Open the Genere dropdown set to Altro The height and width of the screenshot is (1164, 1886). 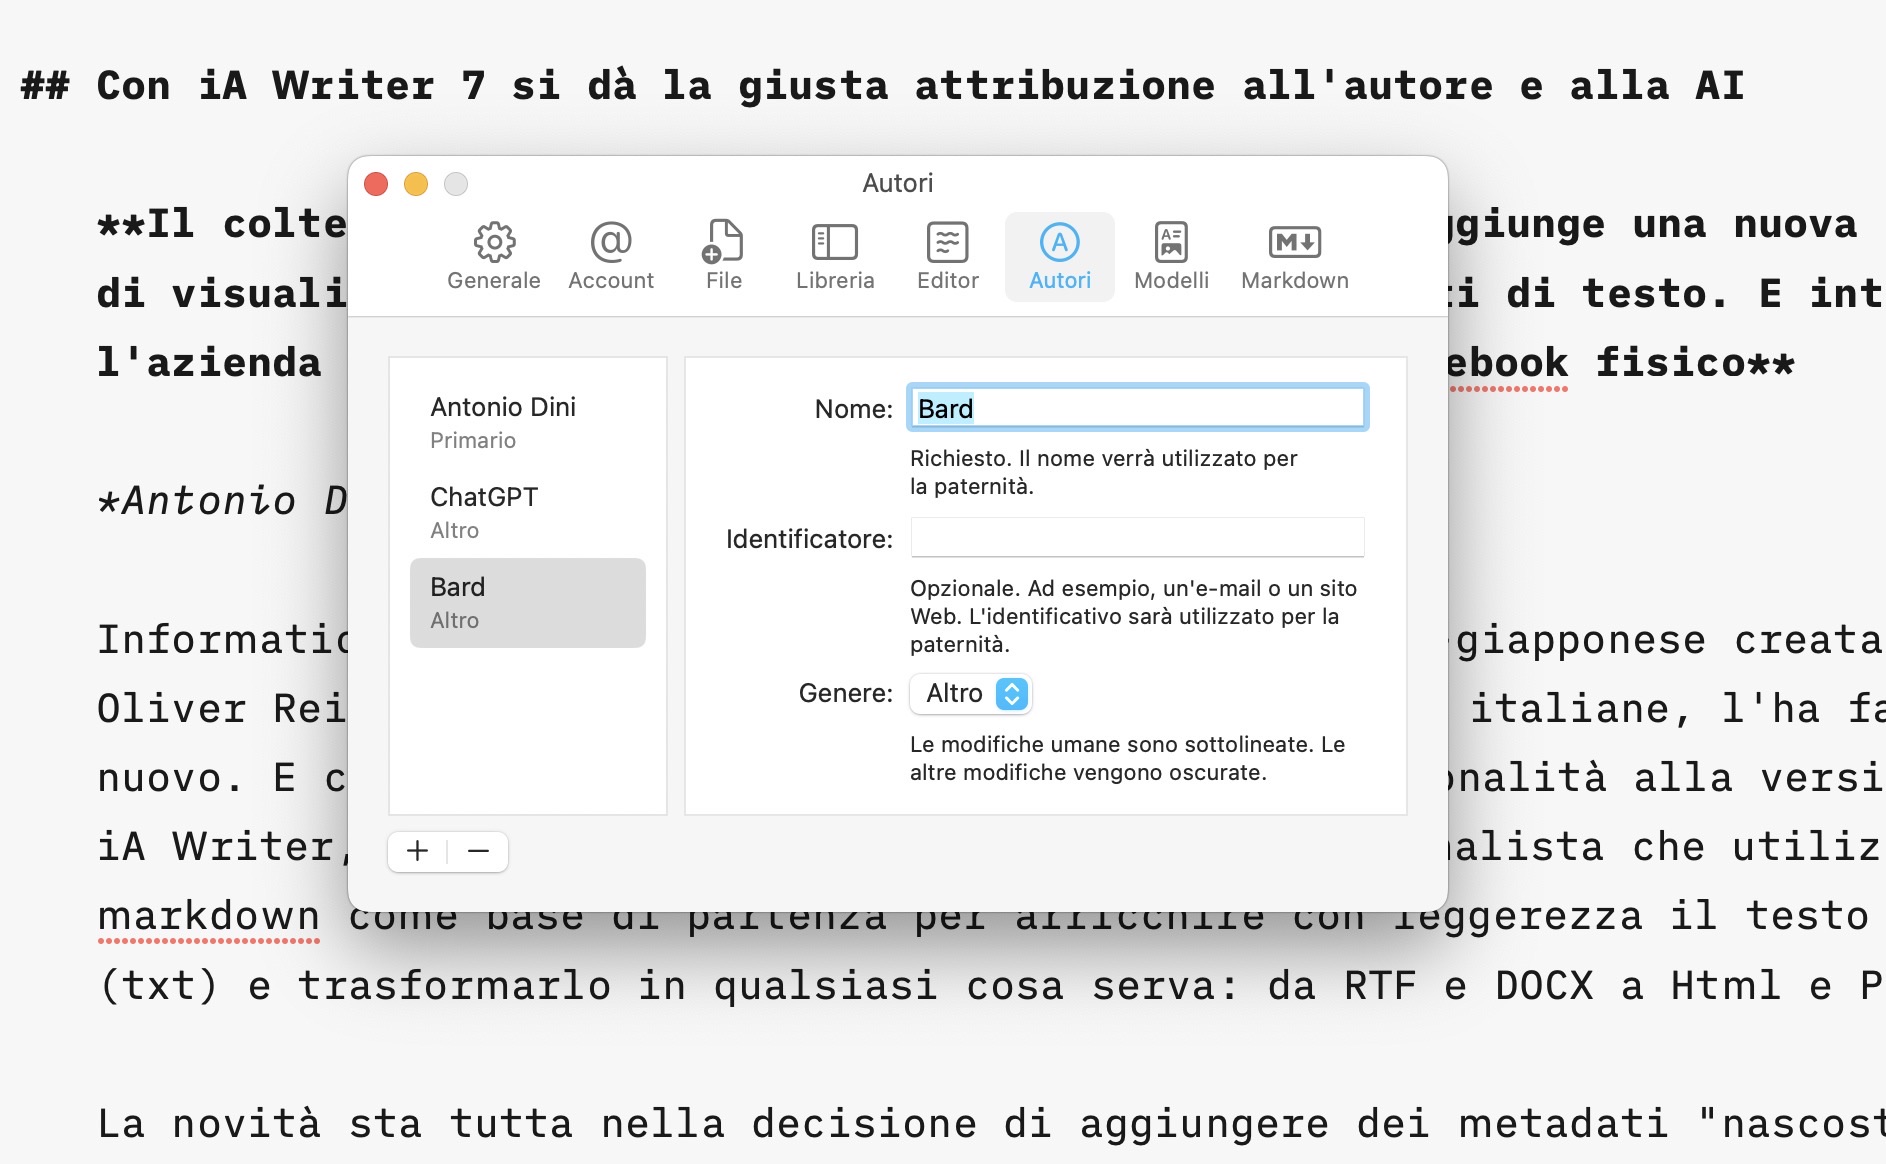point(970,693)
